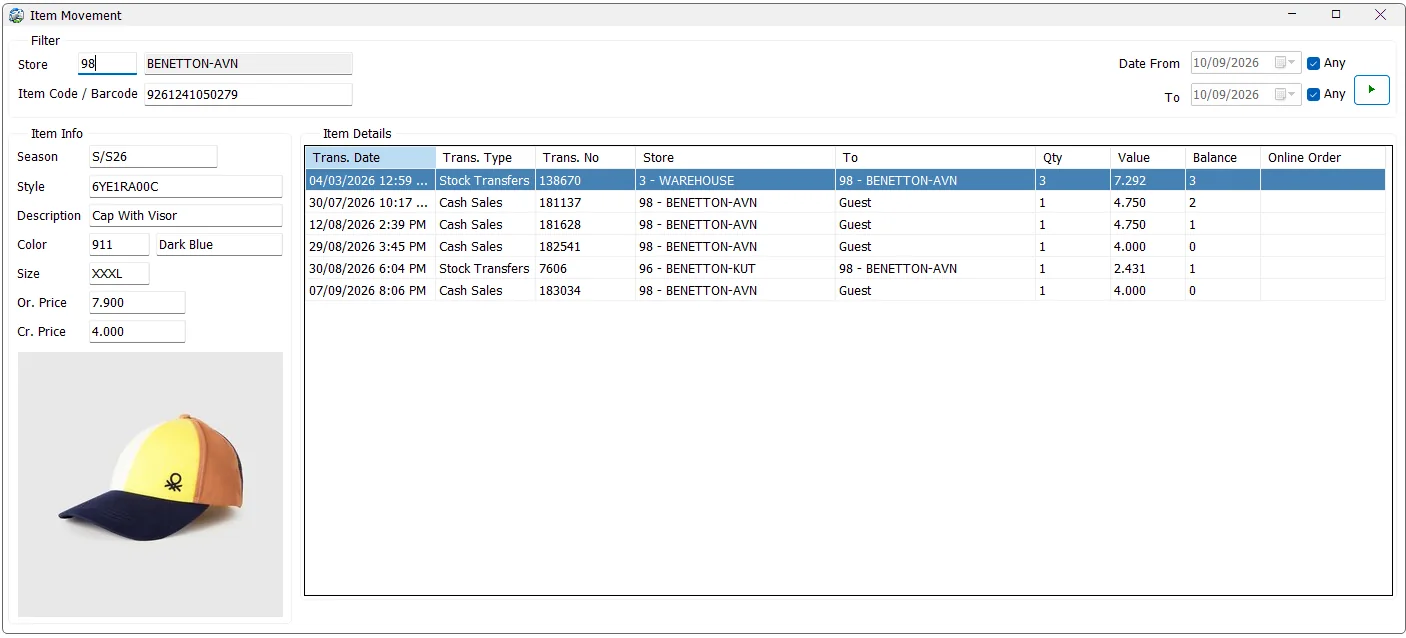Screen dimensions: 1406x638
Task: Toggle the To date Any checkbox
Action: (1314, 95)
